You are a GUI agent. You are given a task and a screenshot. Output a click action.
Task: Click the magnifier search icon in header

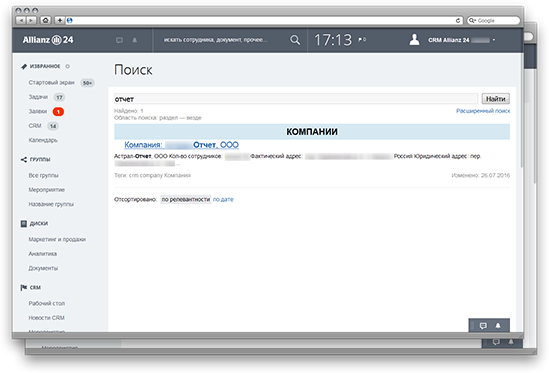(x=295, y=40)
